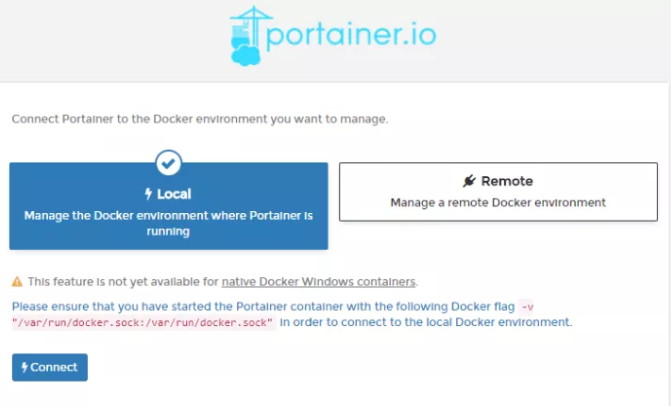Click the plug icon beside Remote
The width and height of the screenshot is (671, 406).
[x=469, y=181]
